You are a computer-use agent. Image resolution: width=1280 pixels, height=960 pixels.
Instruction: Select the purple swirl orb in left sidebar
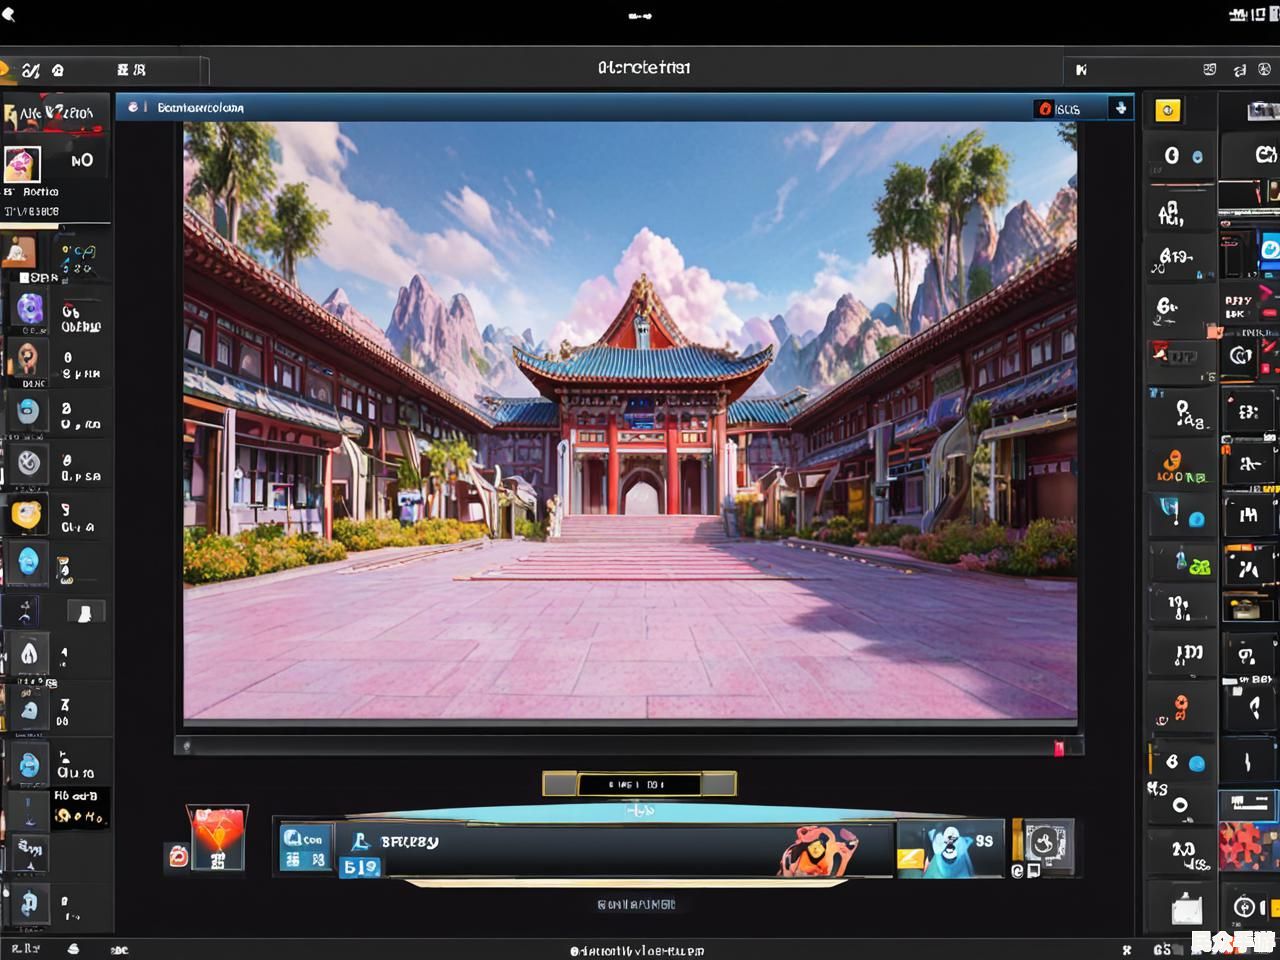click(29, 309)
